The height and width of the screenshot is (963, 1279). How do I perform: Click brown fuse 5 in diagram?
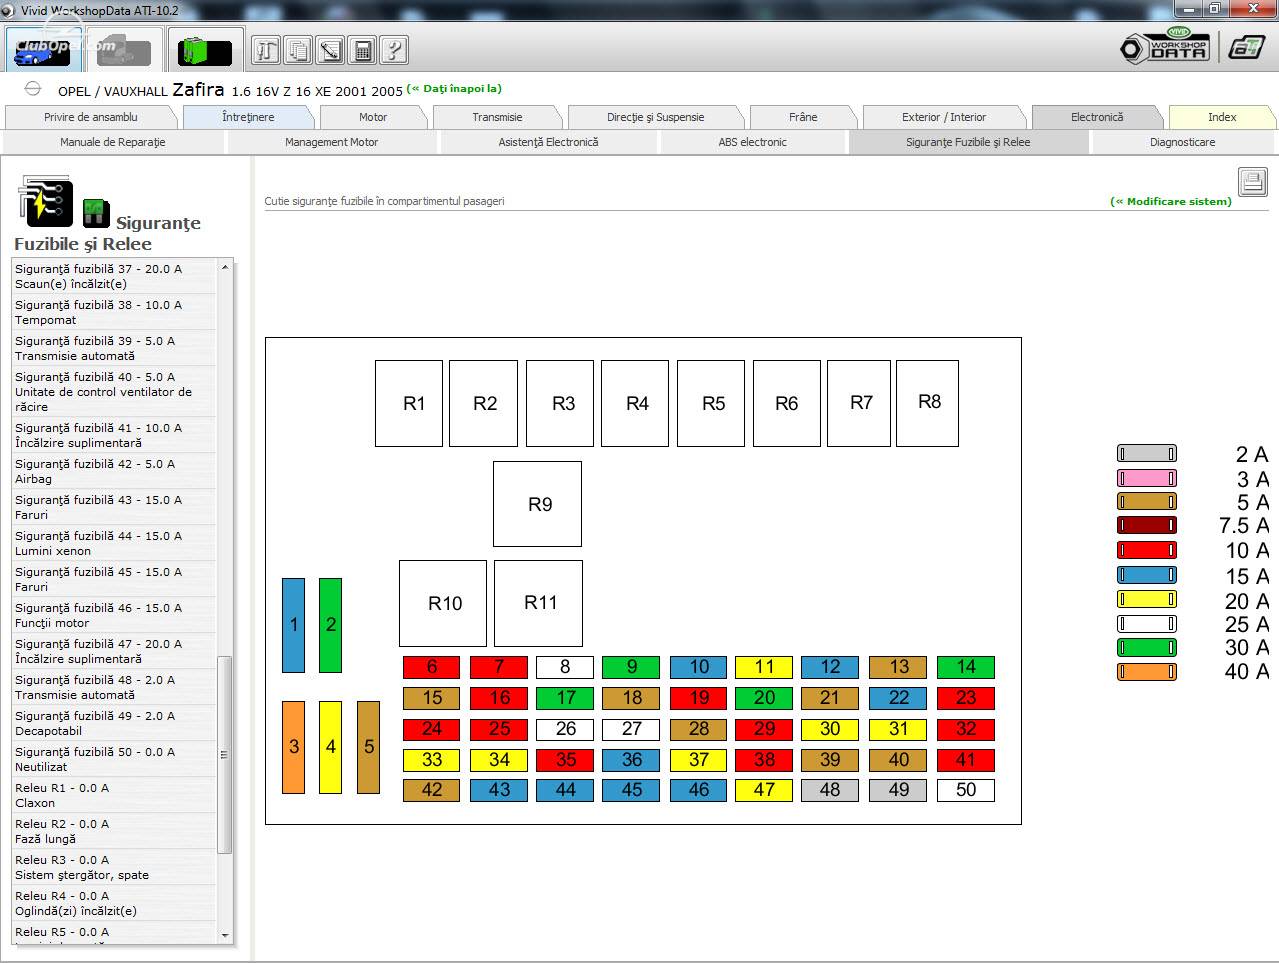click(368, 747)
